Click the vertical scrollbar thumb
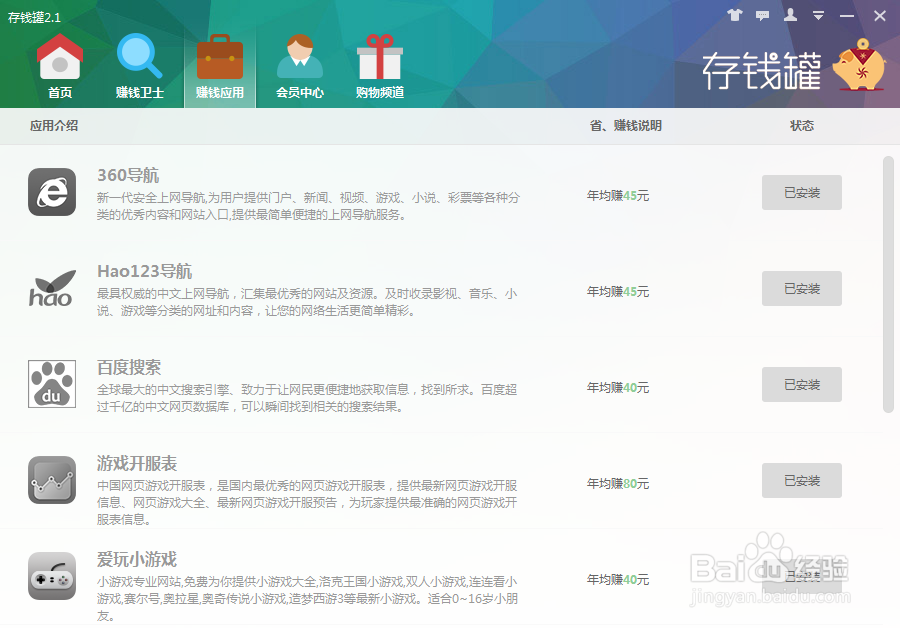 888,284
